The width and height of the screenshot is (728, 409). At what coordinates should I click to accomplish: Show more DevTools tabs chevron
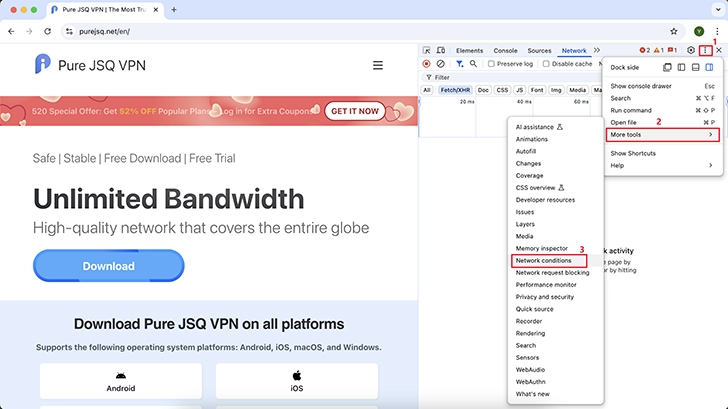tap(597, 50)
